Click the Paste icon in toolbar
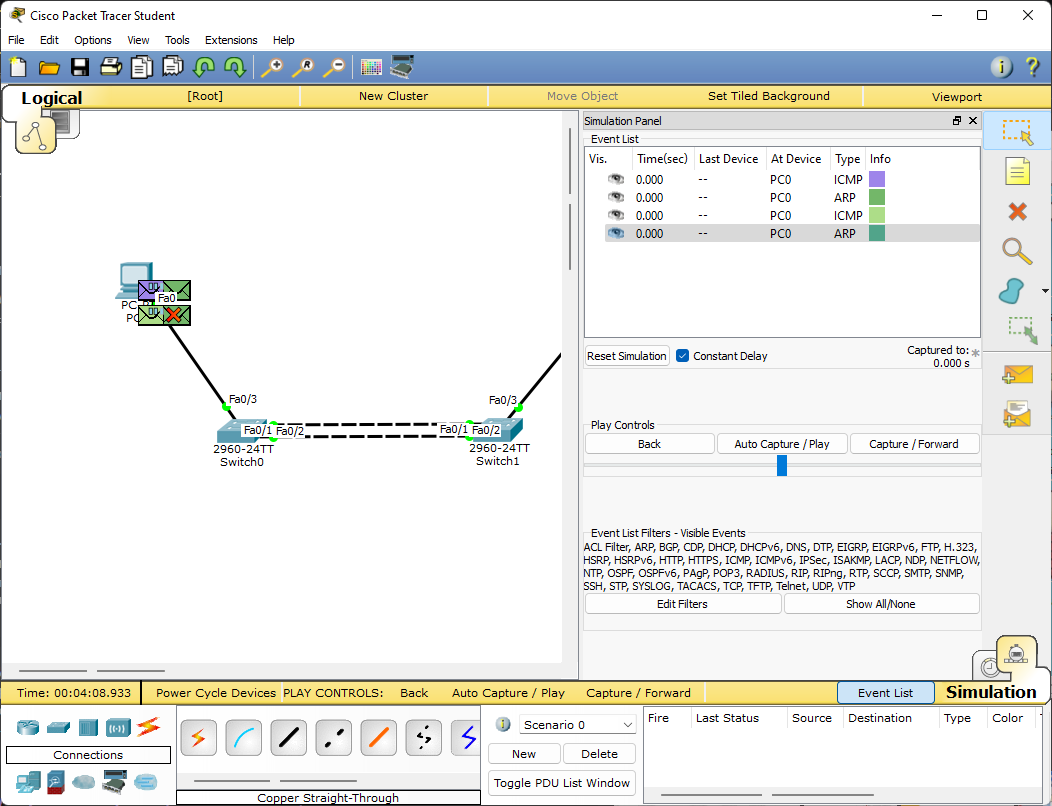 [x=172, y=67]
